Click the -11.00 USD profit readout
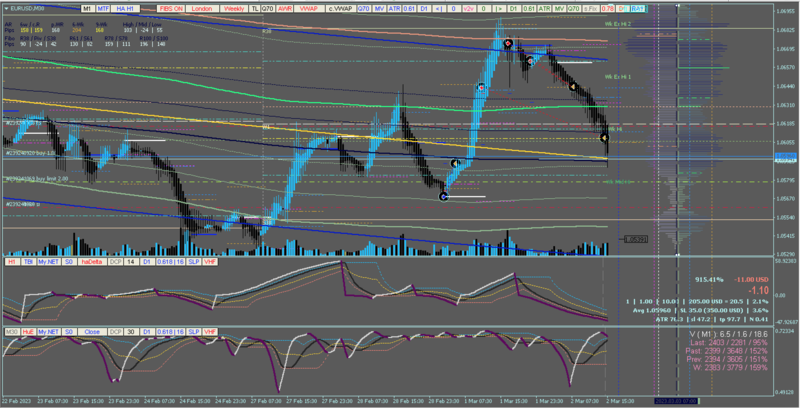The image size is (800, 408). 752,279
